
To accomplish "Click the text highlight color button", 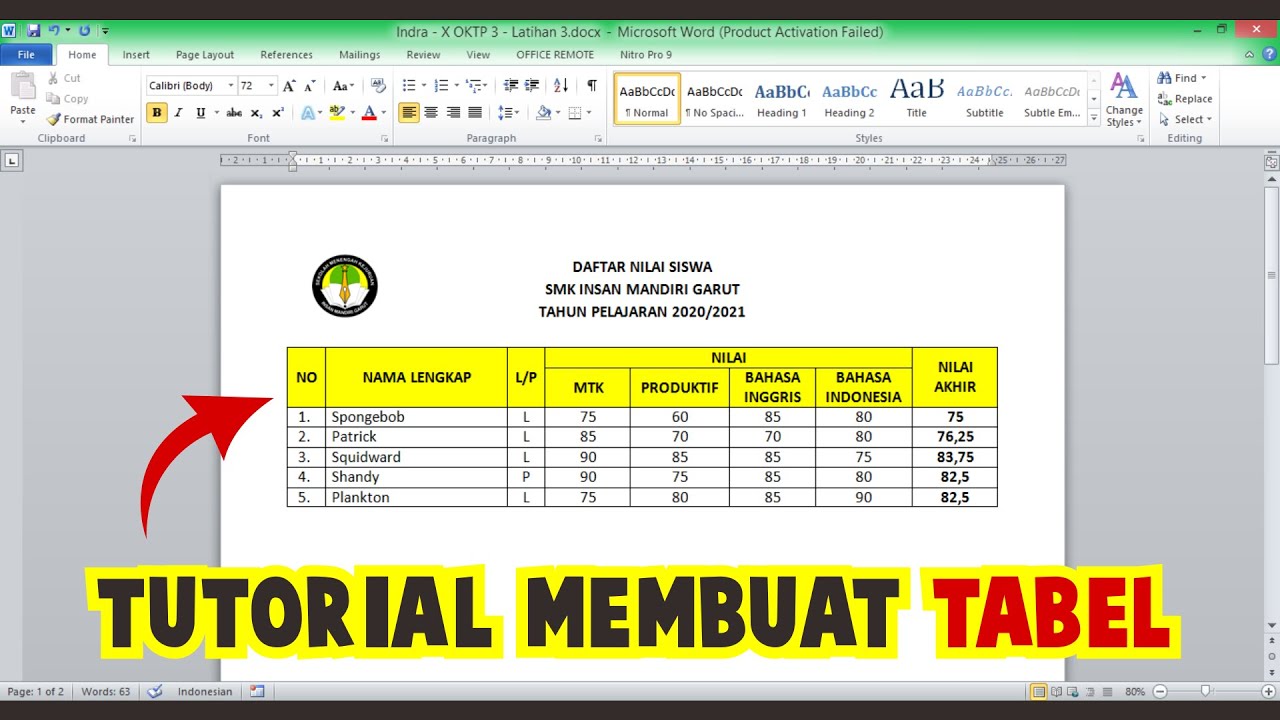I will click(336, 113).
